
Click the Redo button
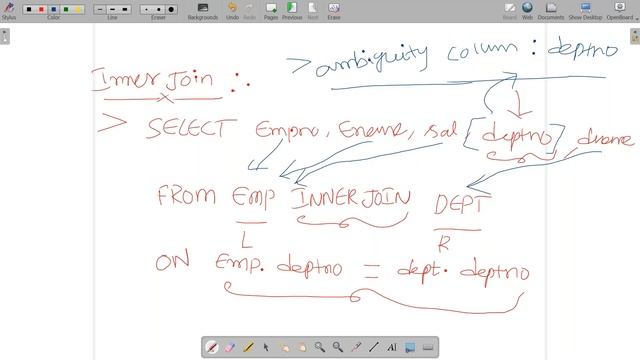point(249,11)
